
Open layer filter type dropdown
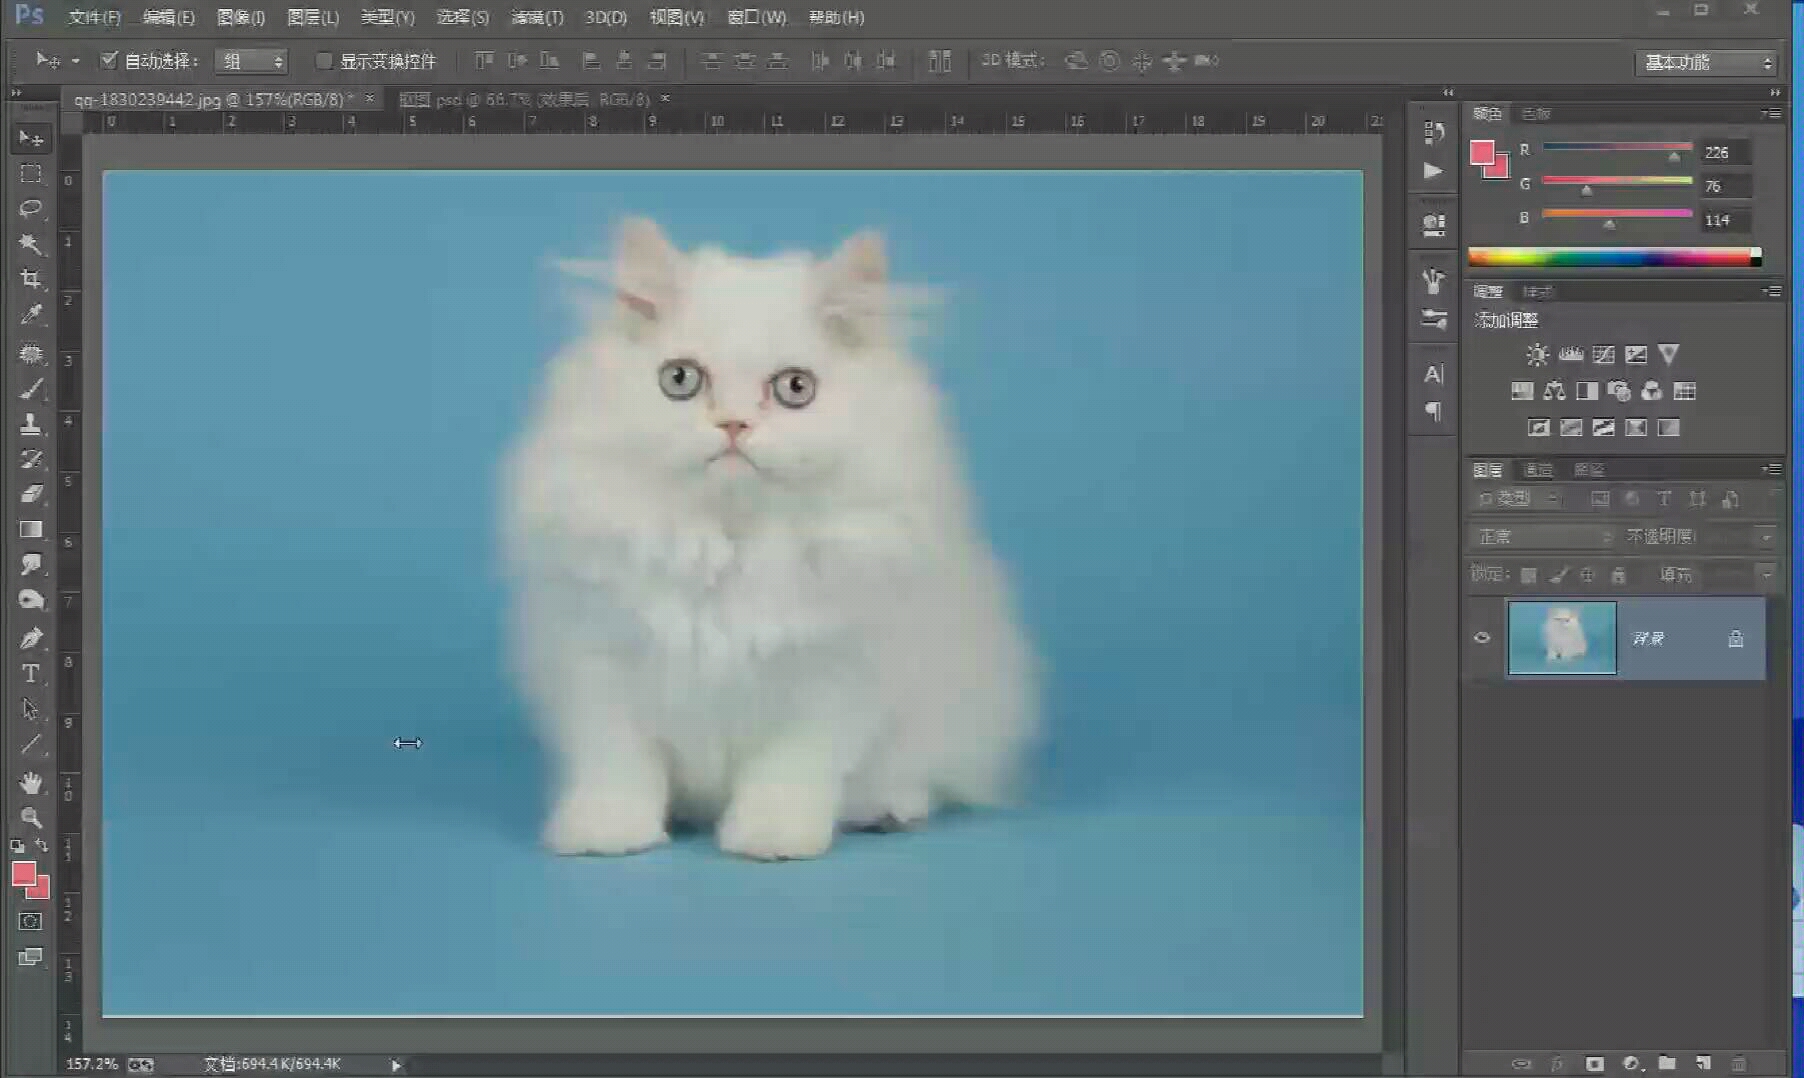1518,498
